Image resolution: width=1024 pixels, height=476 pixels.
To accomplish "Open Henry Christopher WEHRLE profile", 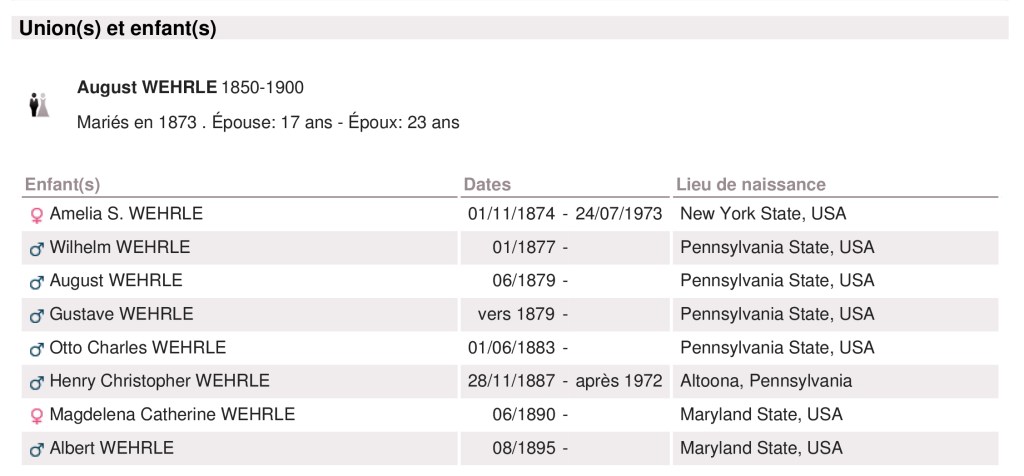I will 159,381.
